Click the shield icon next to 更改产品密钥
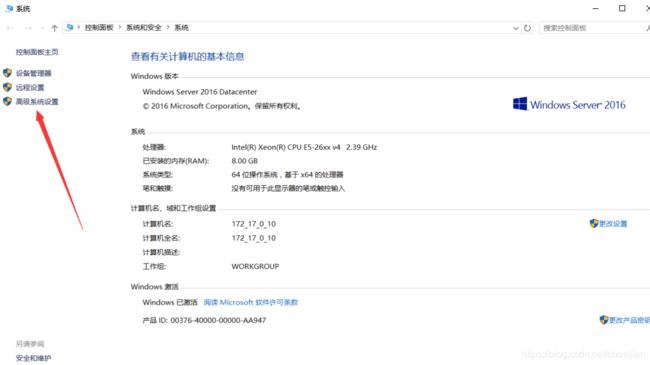This screenshot has width=650, height=365. (x=604, y=320)
